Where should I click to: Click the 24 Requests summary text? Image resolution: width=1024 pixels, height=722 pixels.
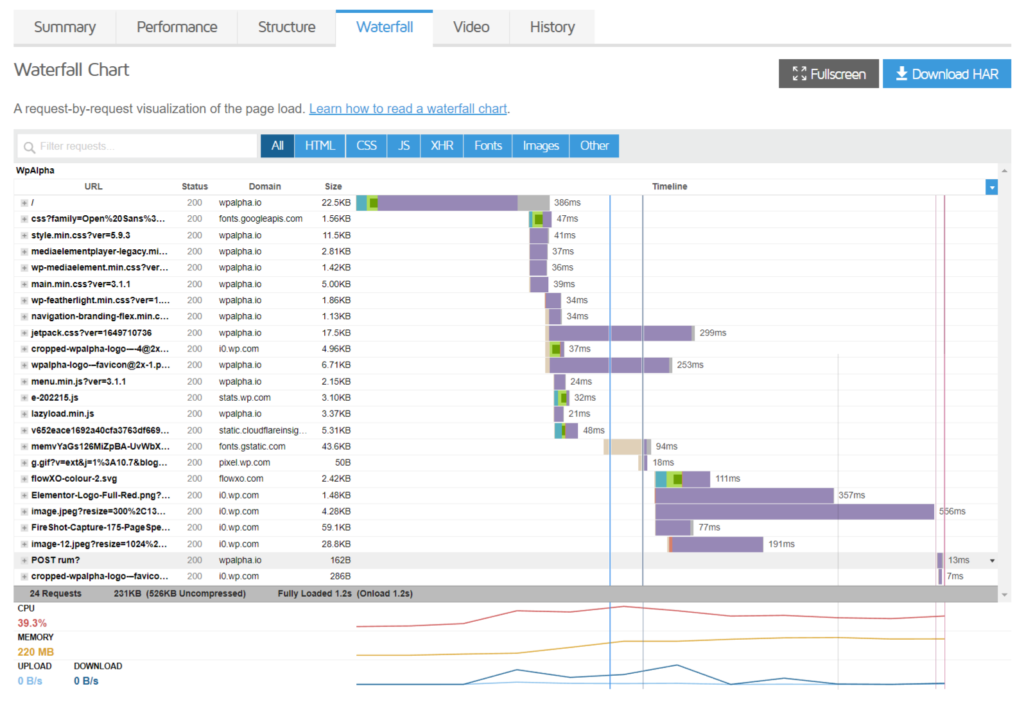(x=56, y=593)
